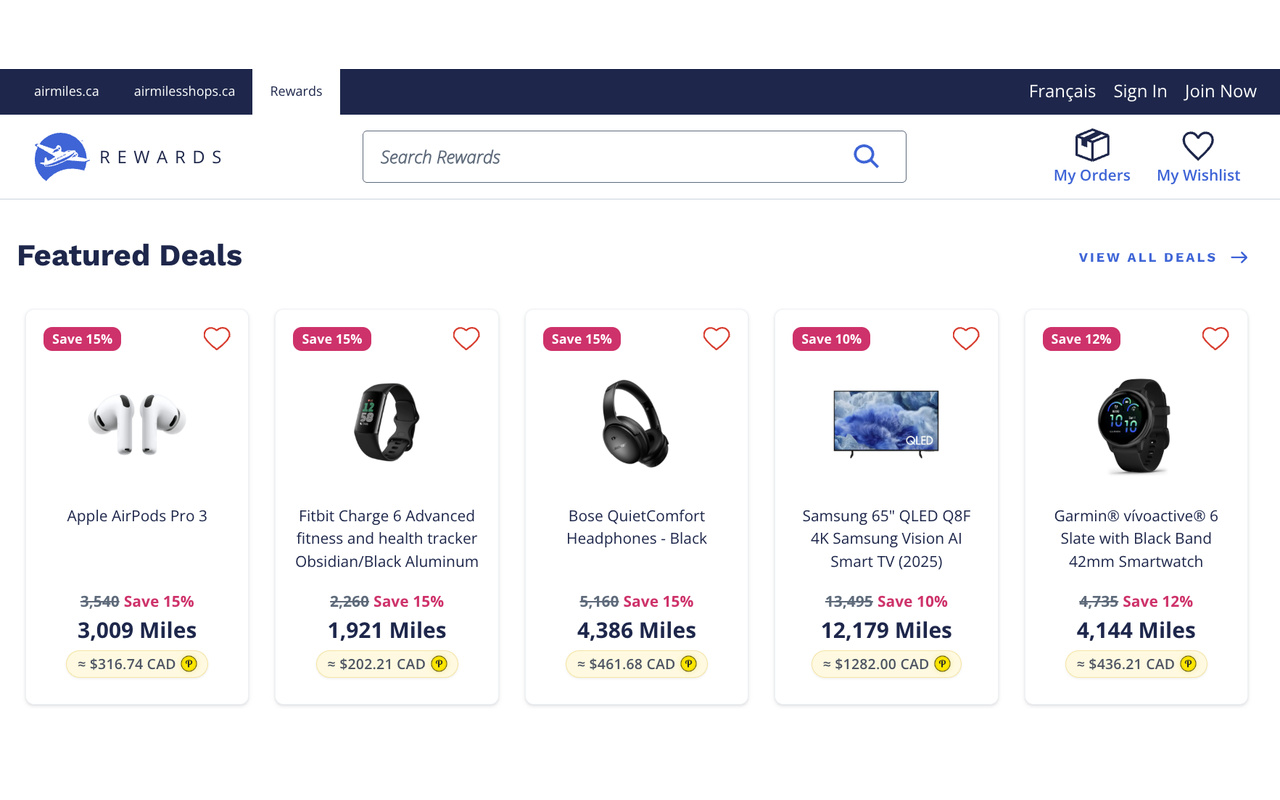This screenshot has width=1280, height=800.
Task: Click the 3,009 Miles price
Action: 137,631
